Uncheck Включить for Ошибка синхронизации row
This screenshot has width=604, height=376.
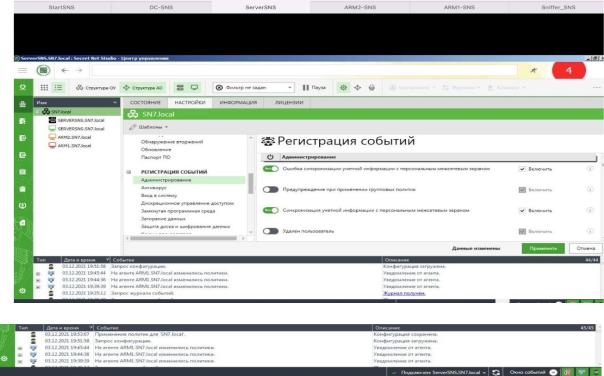(x=522, y=169)
